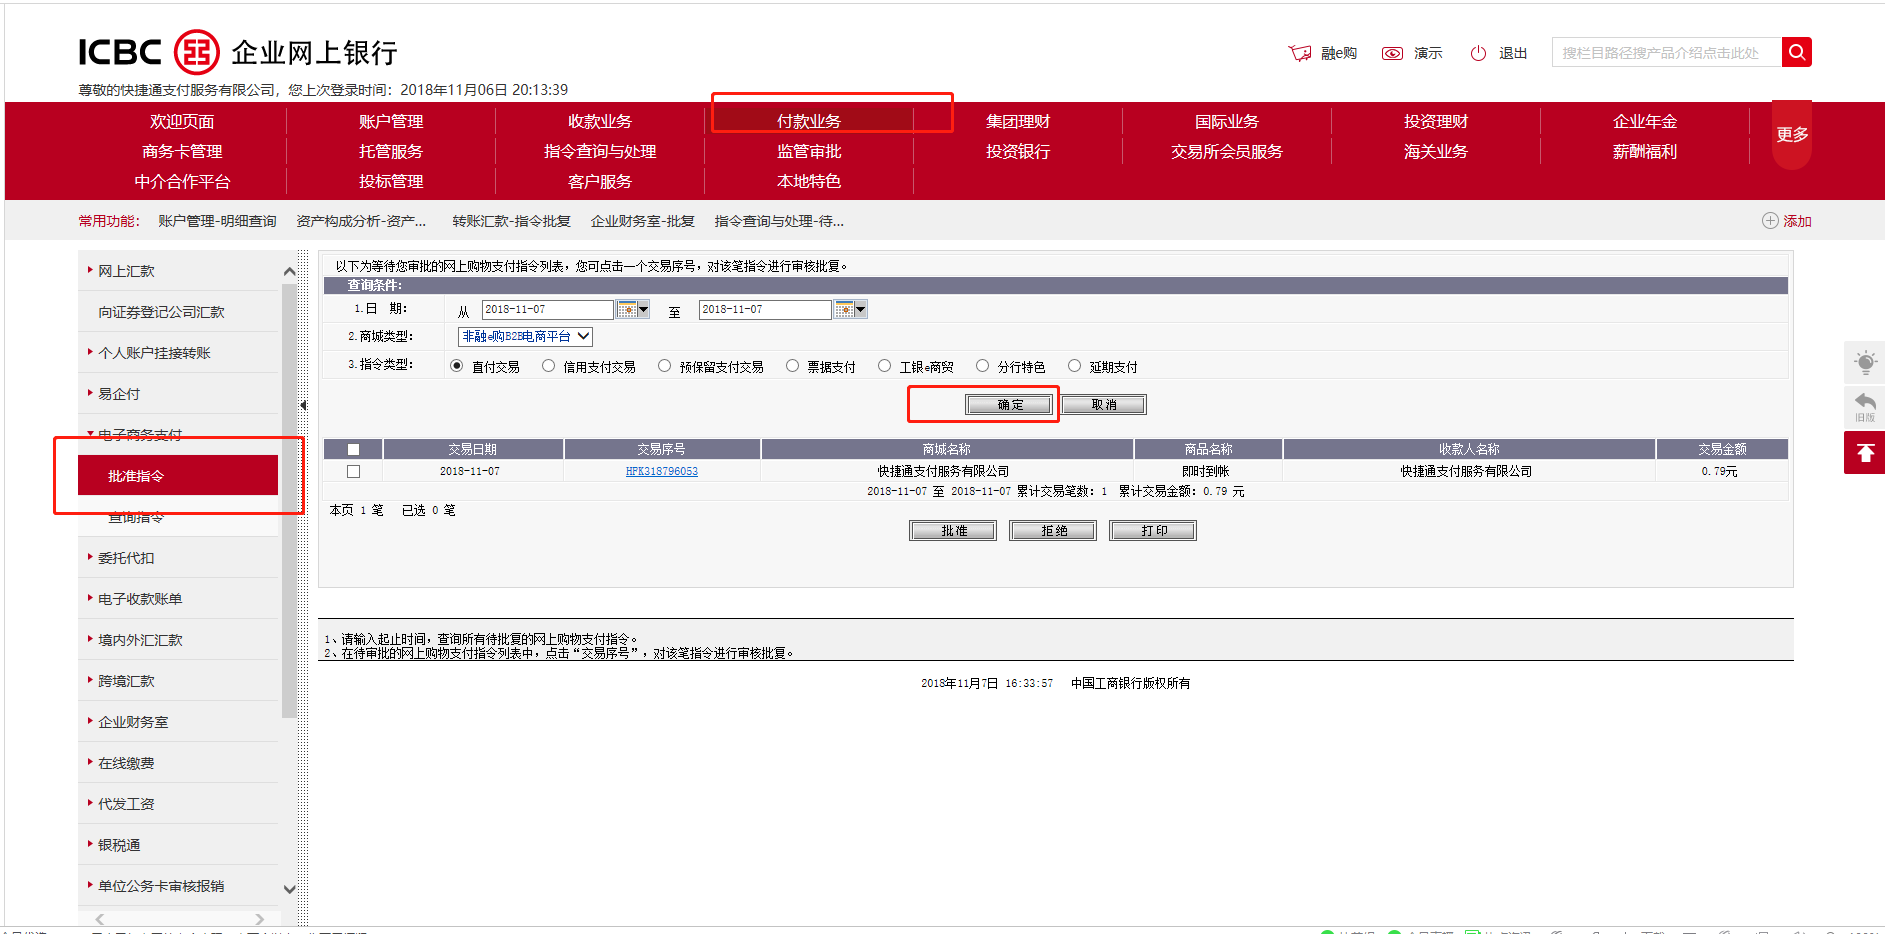
Task: Open the 付款业务 menu
Action: 809,121
